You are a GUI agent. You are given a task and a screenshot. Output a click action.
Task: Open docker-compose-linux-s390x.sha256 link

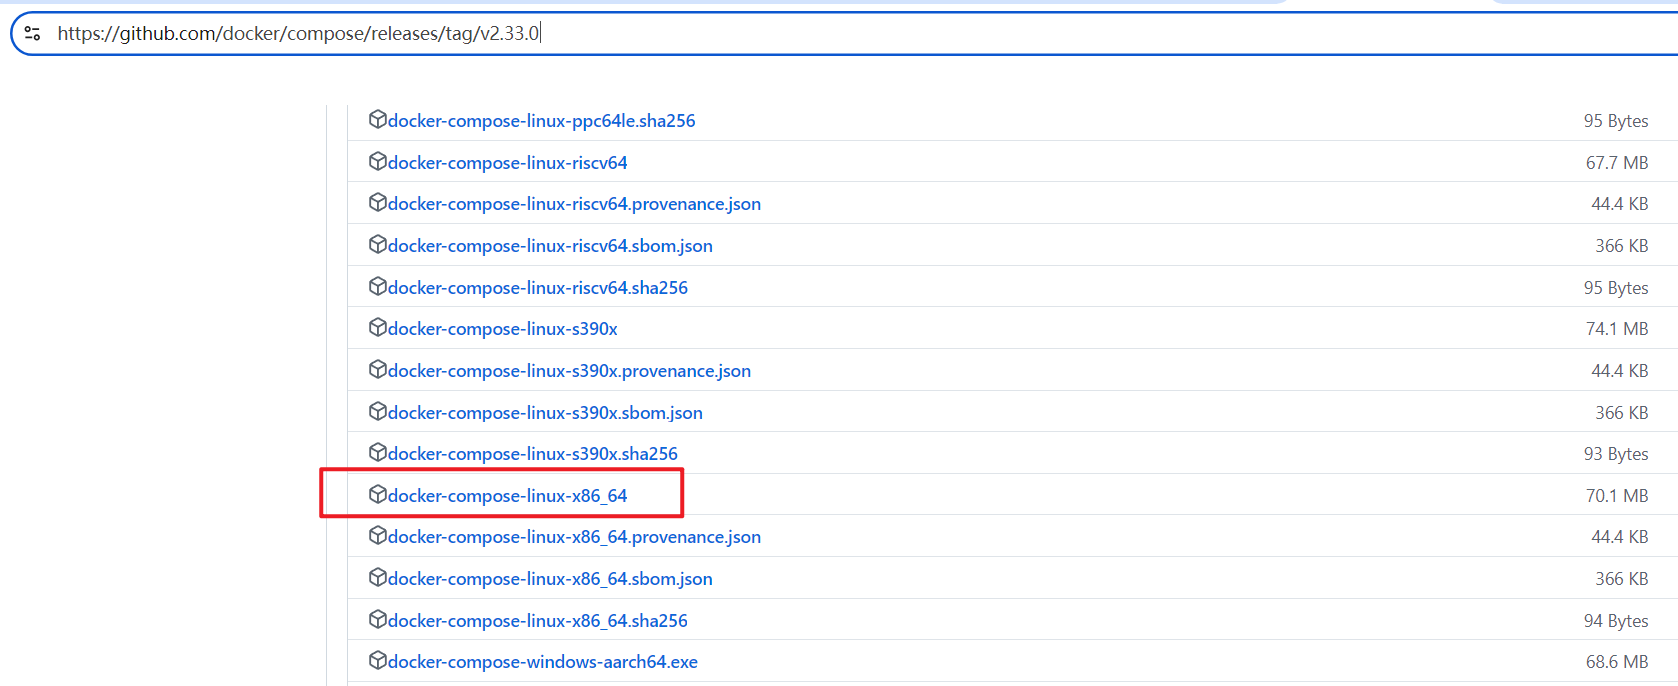point(533,454)
